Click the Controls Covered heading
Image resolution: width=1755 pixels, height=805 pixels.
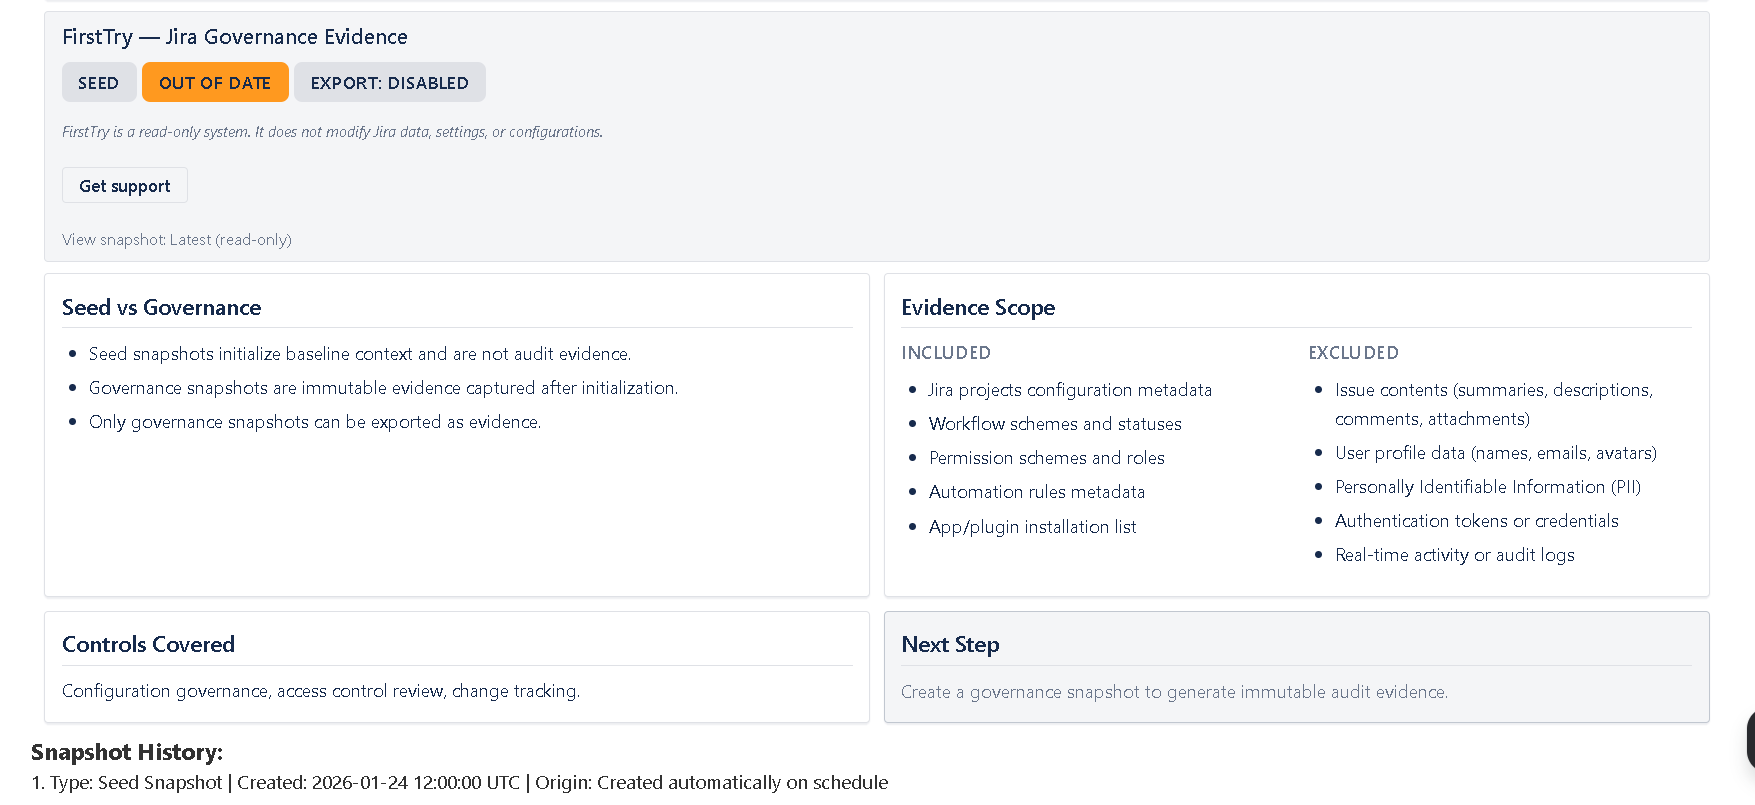coord(148,644)
